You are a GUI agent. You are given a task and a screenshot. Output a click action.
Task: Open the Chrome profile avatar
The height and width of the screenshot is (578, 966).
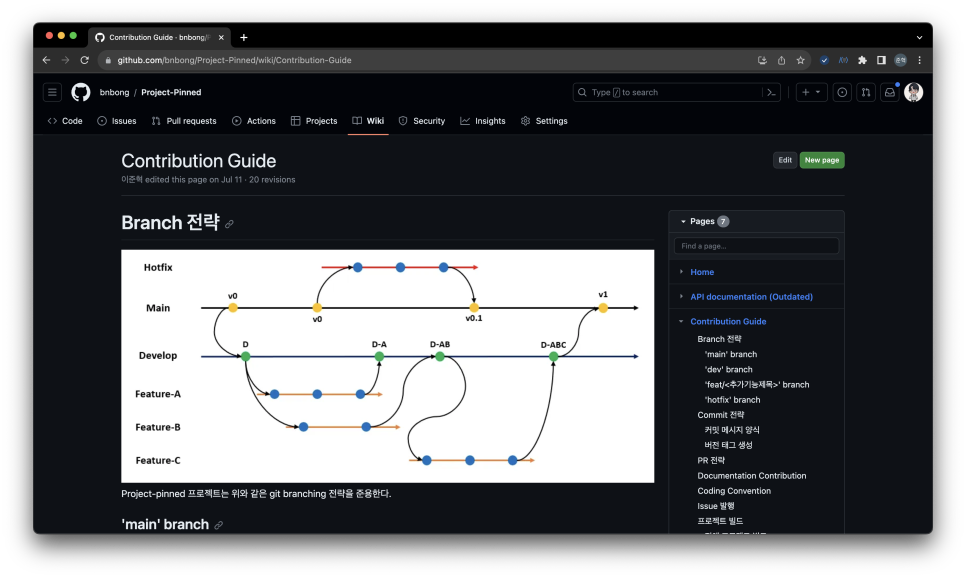[x=901, y=60]
